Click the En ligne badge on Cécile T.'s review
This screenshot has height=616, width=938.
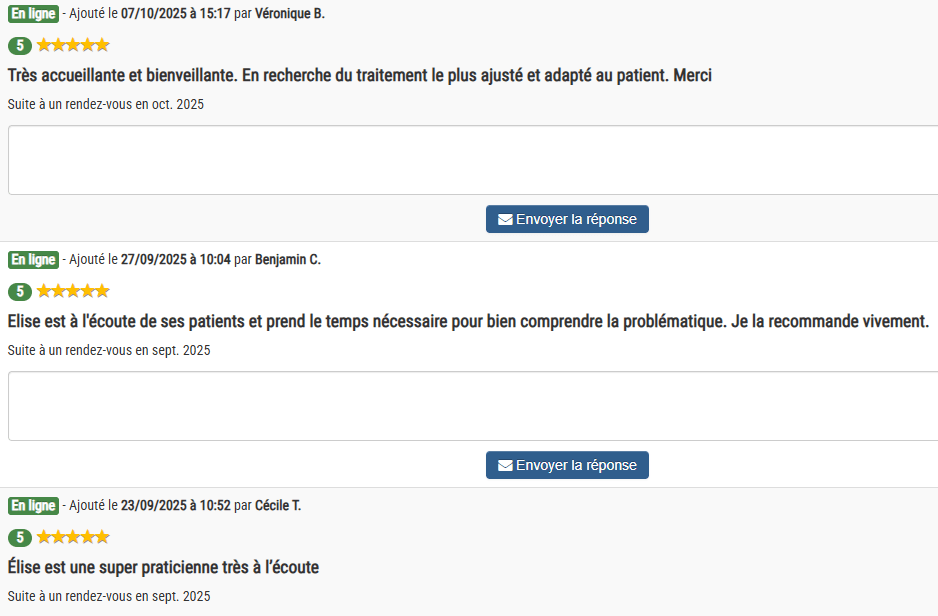pyautogui.click(x=33, y=506)
